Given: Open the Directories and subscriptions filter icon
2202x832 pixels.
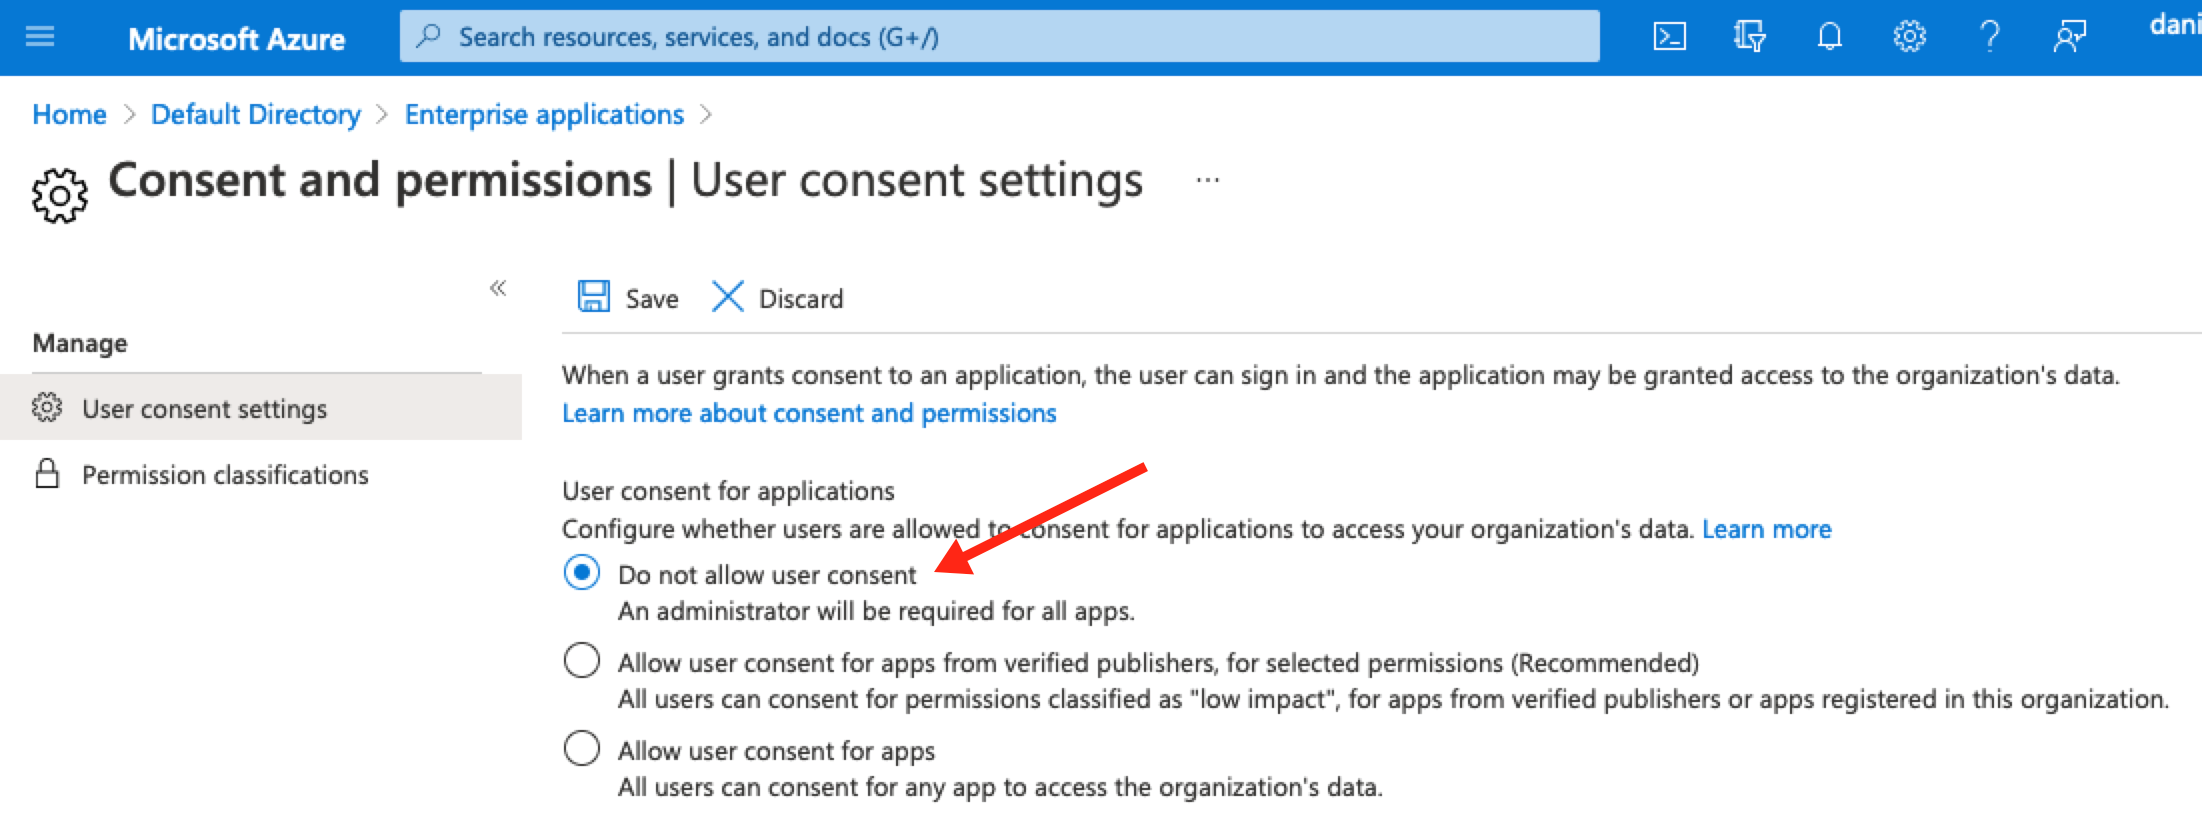Looking at the screenshot, I should [1749, 37].
